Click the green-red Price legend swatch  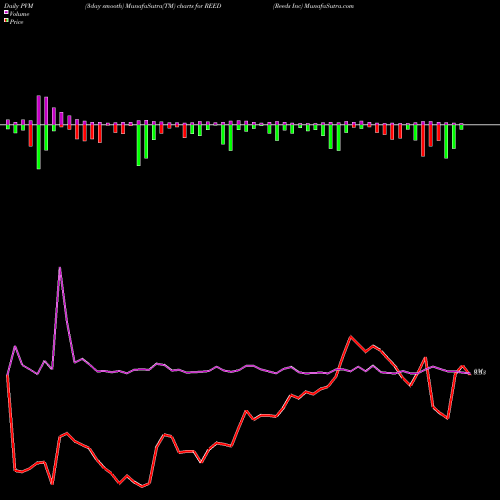[6, 21]
